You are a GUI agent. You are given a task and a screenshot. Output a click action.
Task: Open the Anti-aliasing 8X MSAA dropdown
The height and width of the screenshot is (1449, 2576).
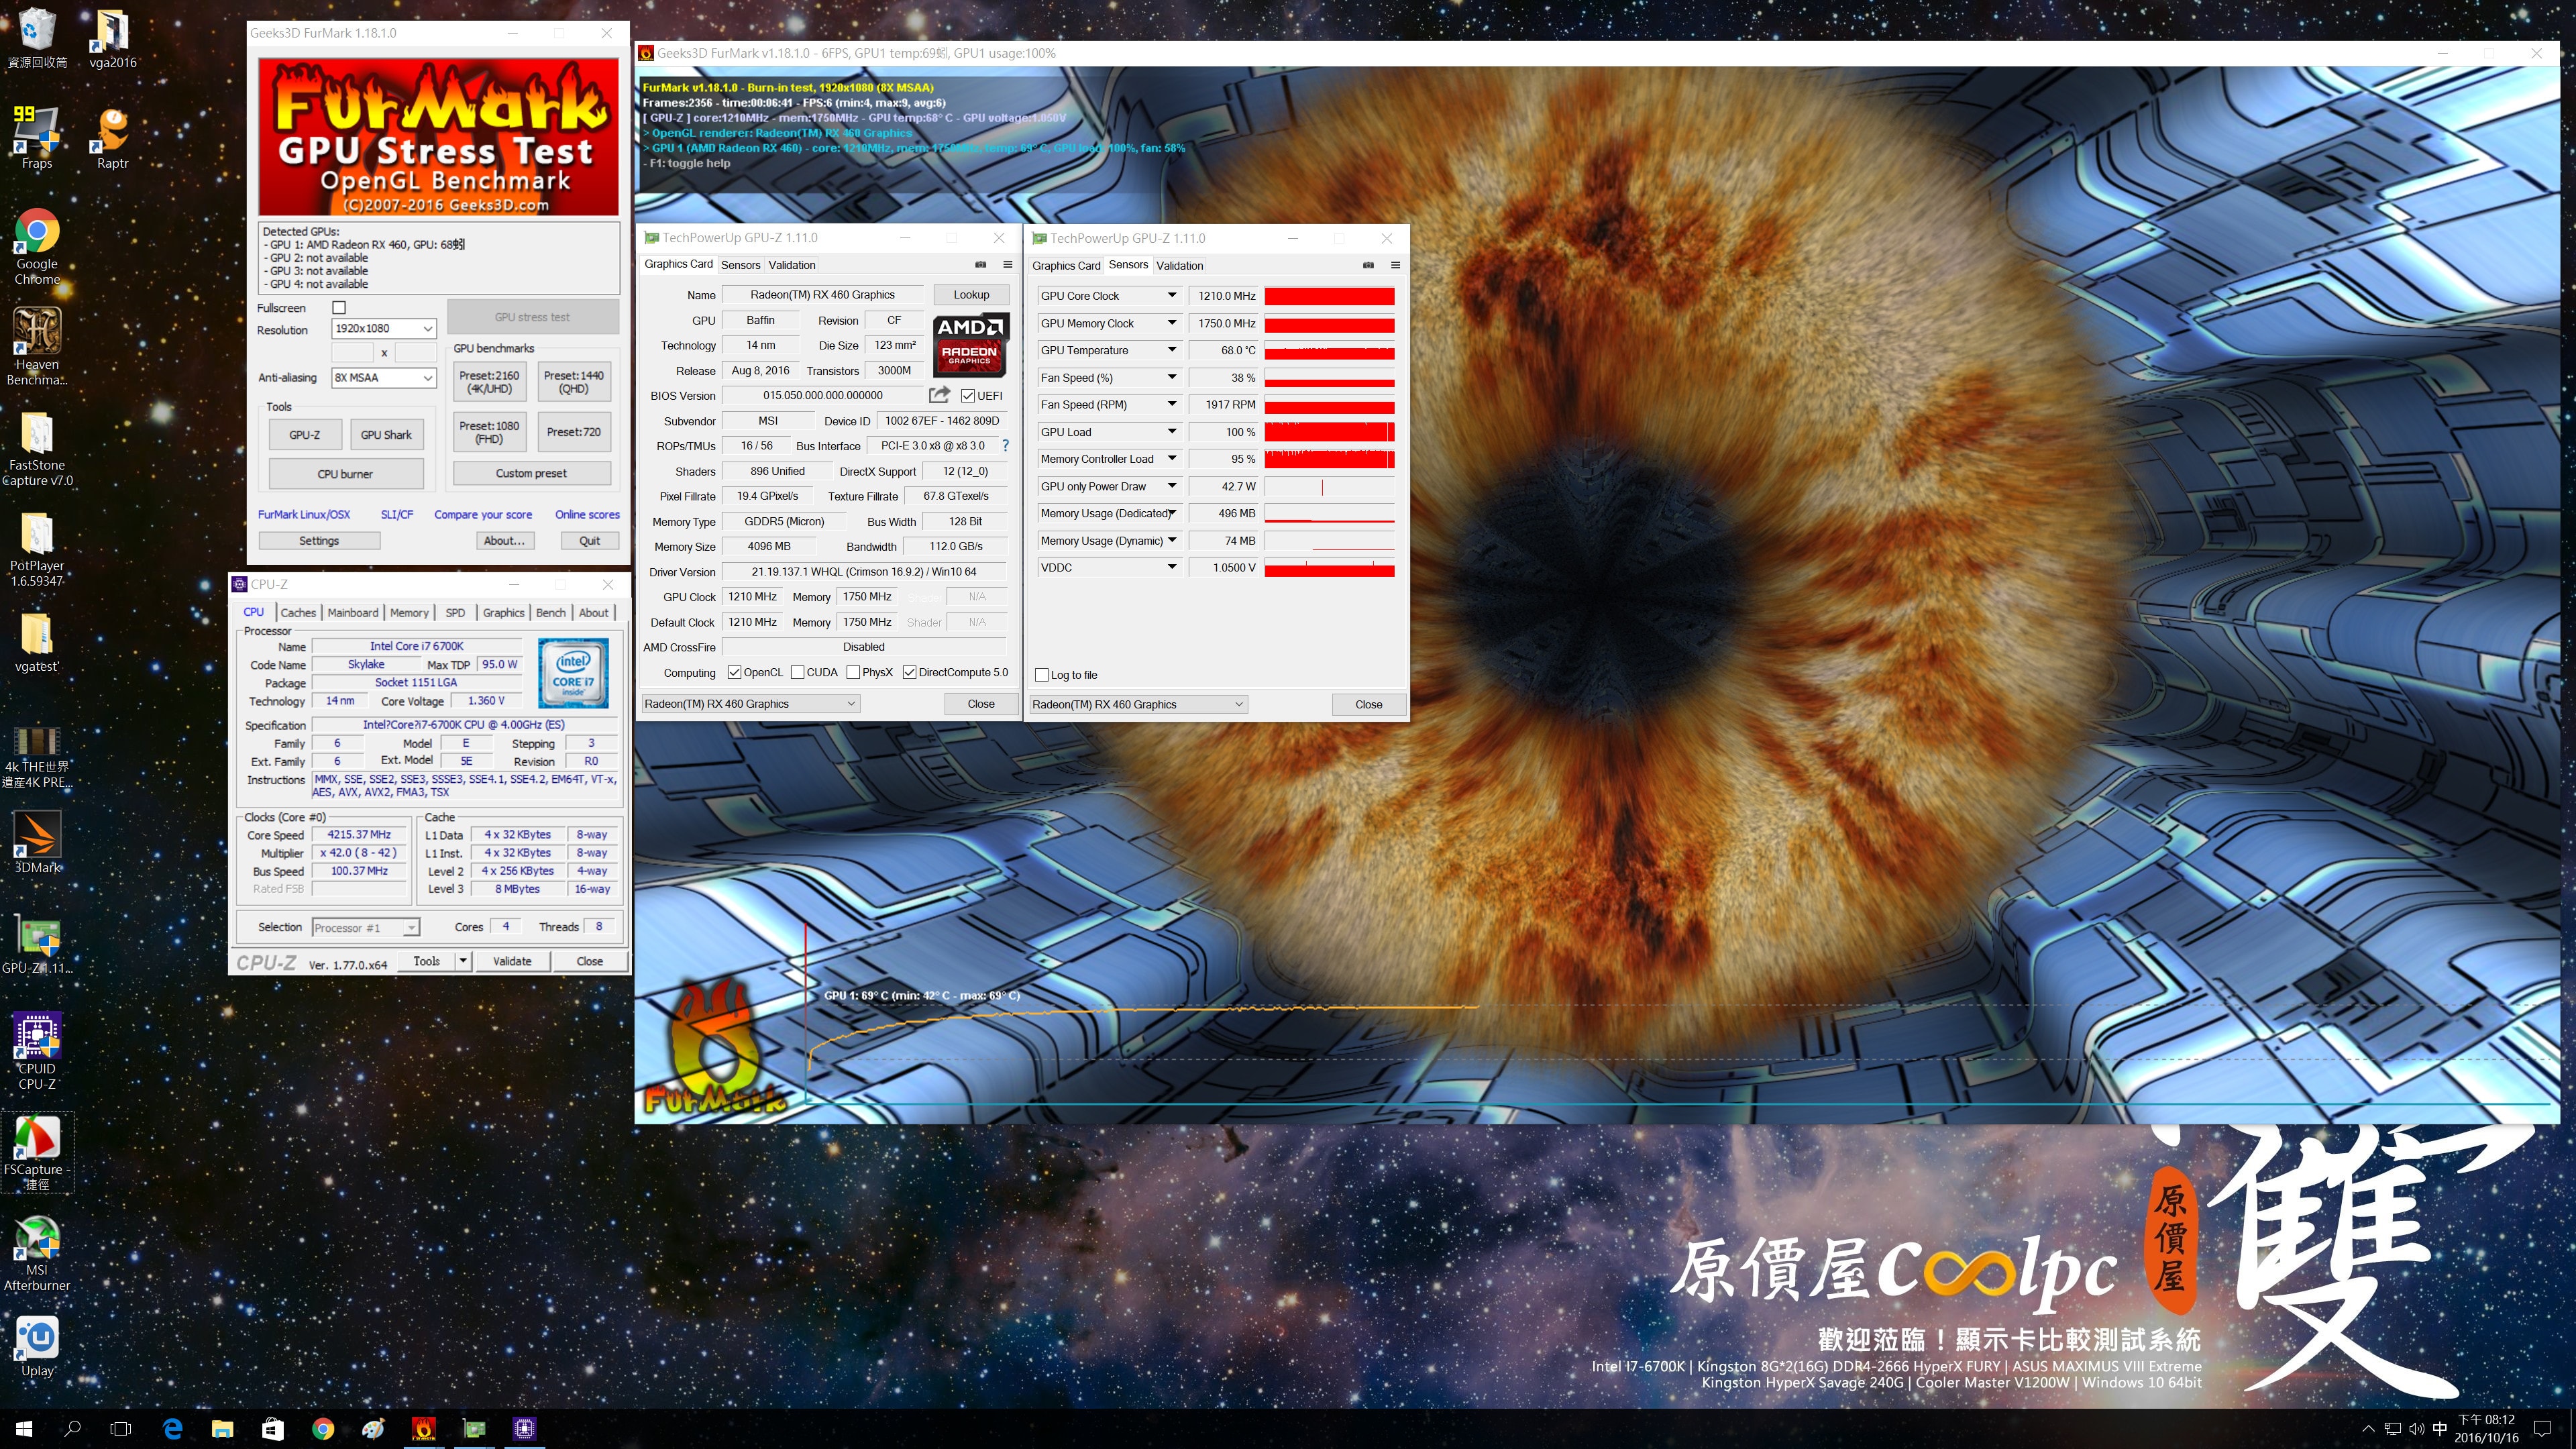[x=384, y=378]
